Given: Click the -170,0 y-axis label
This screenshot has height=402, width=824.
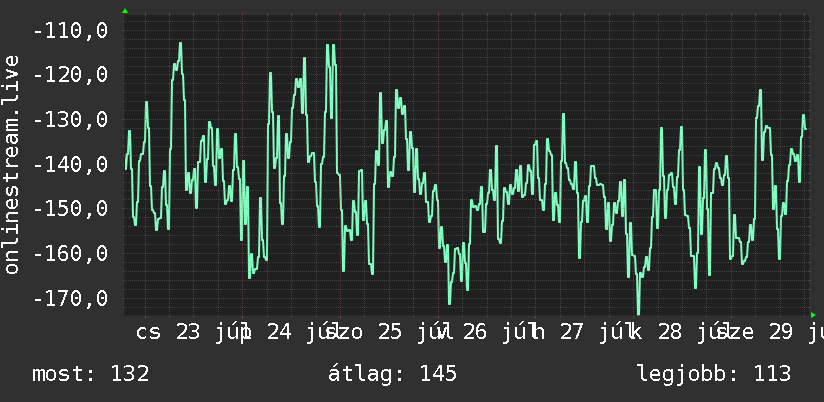Looking at the screenshot, I should click(70, 298).
